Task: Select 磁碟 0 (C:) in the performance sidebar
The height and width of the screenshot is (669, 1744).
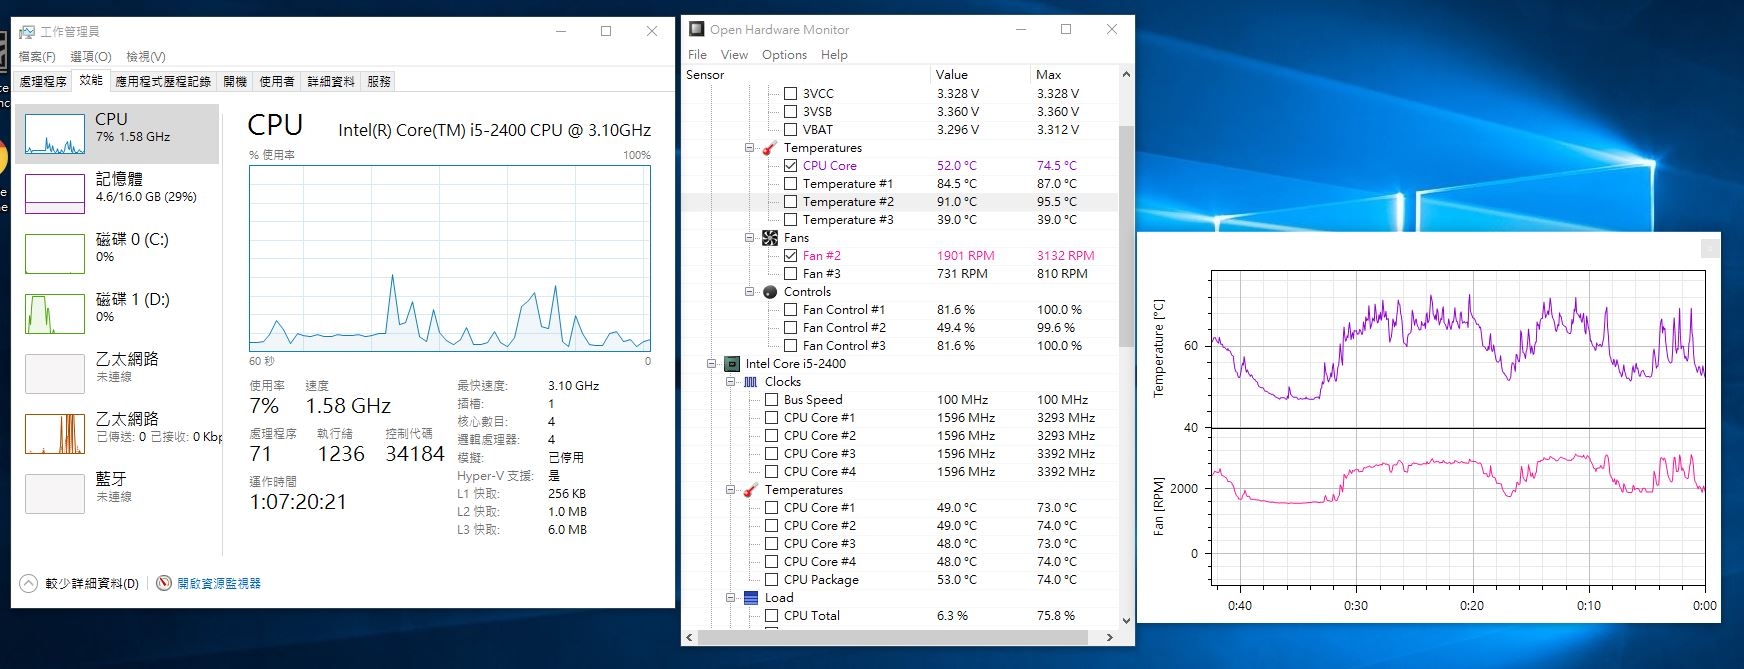Action: pyautogui.click(x=118, y=254)
